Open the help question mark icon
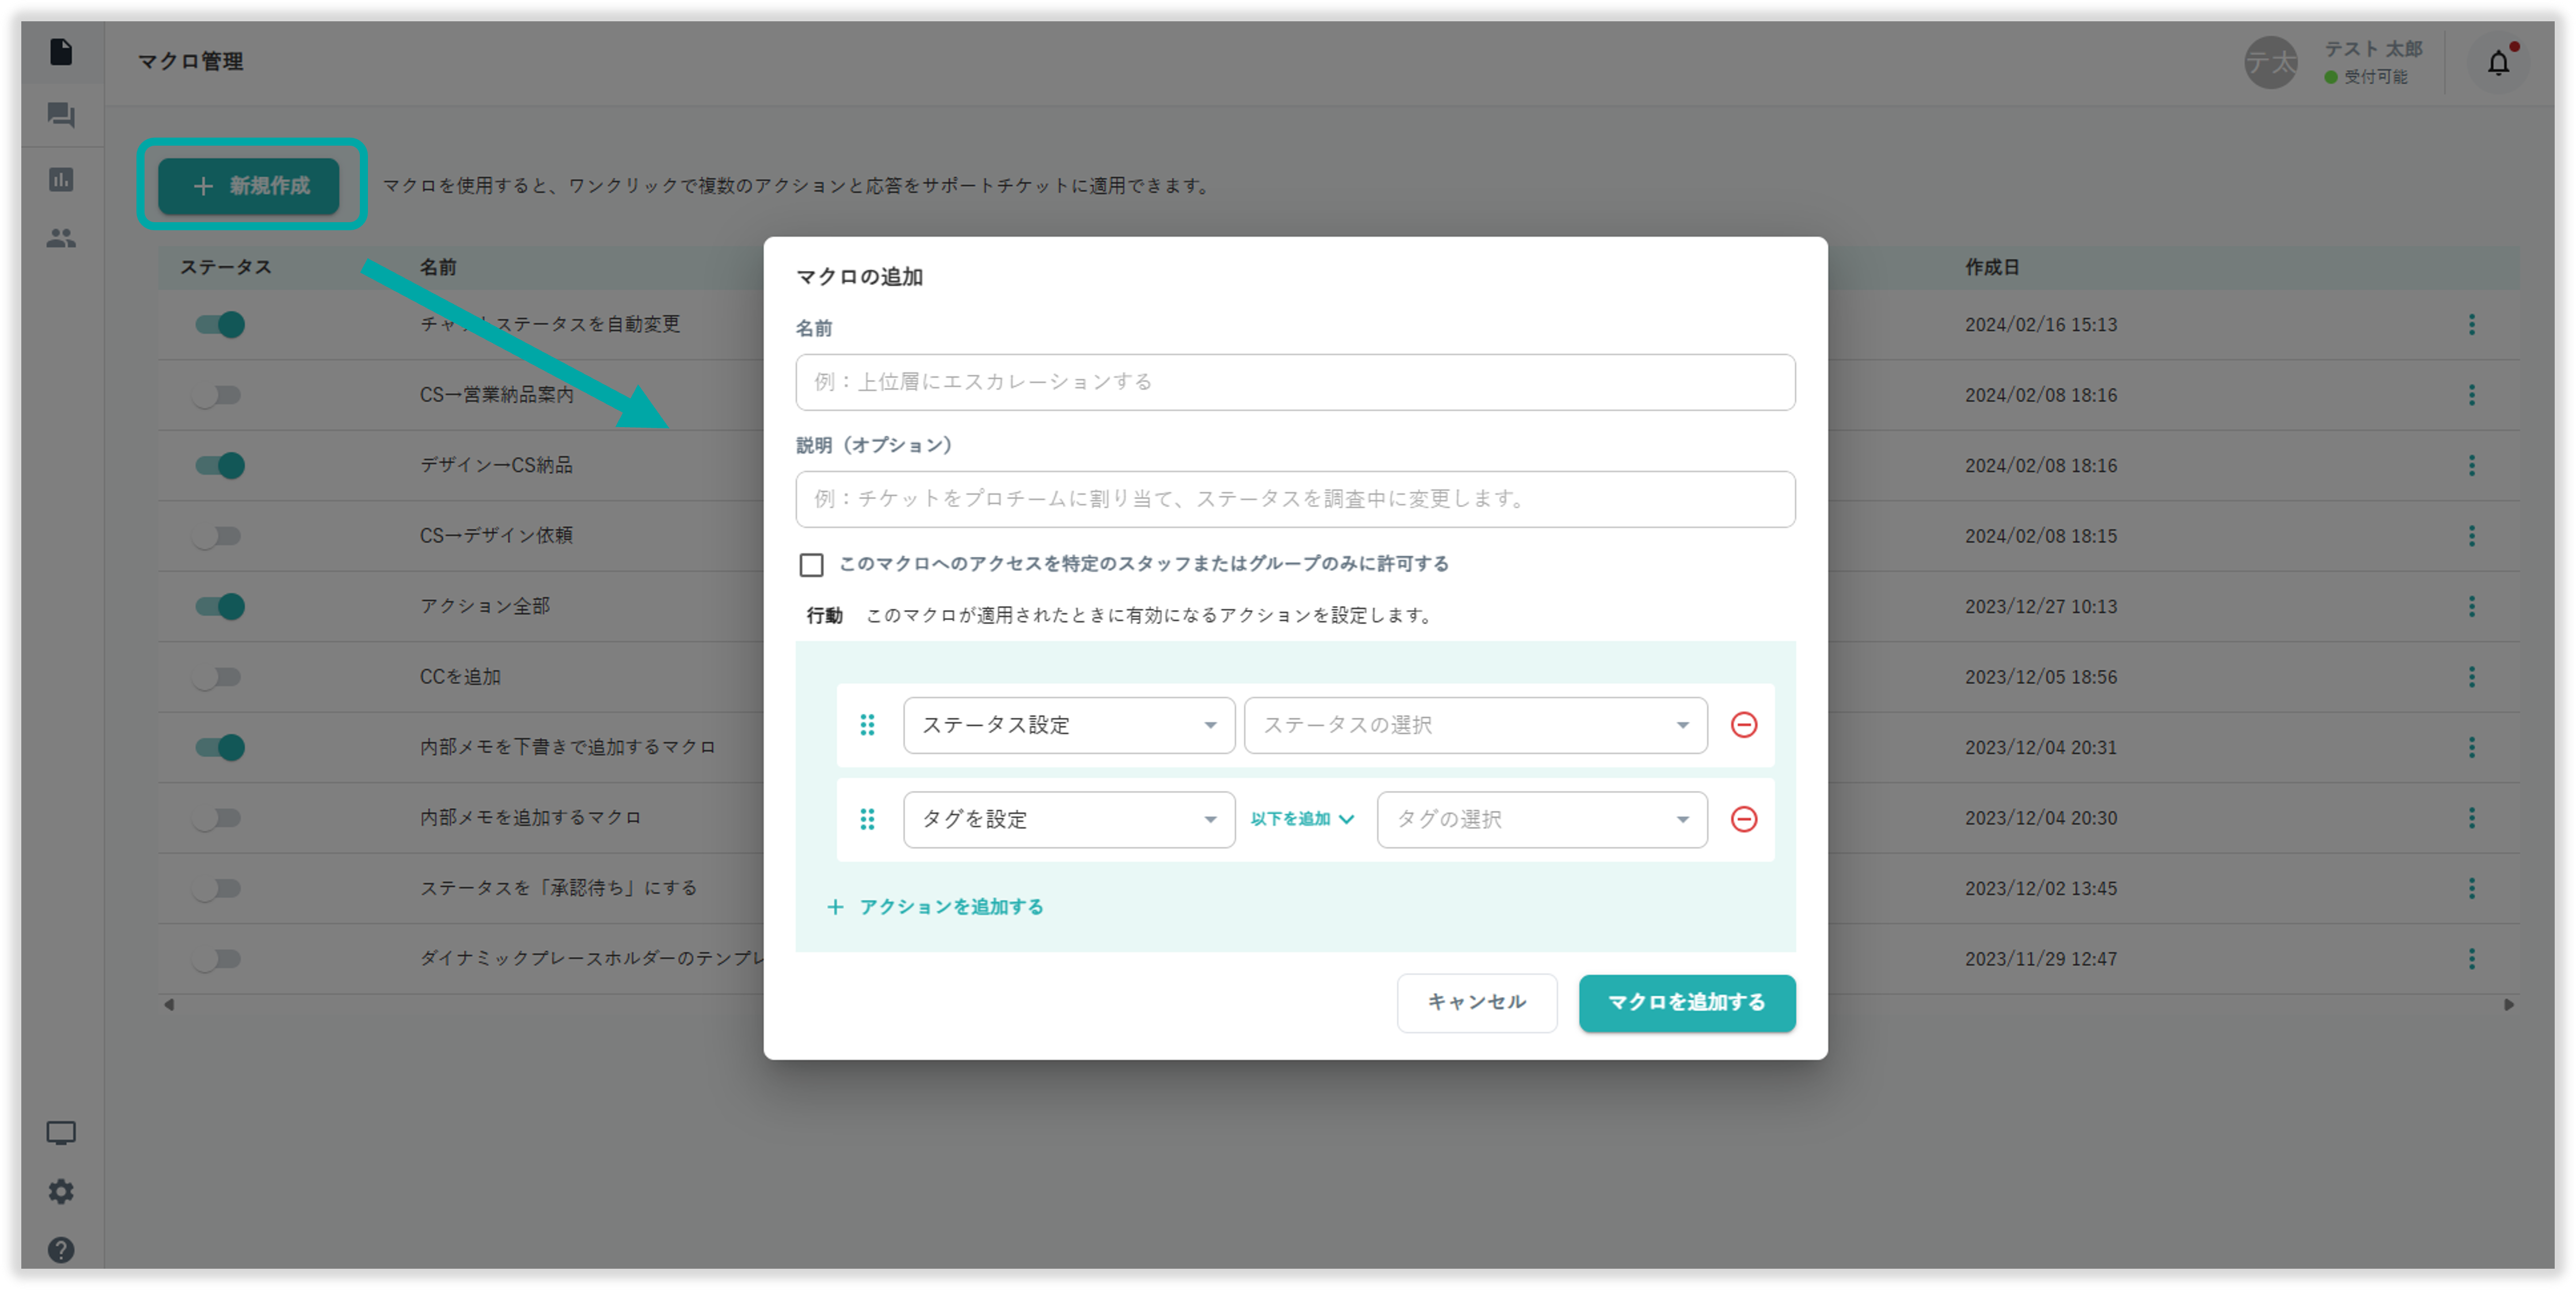 pos(61,1249)
